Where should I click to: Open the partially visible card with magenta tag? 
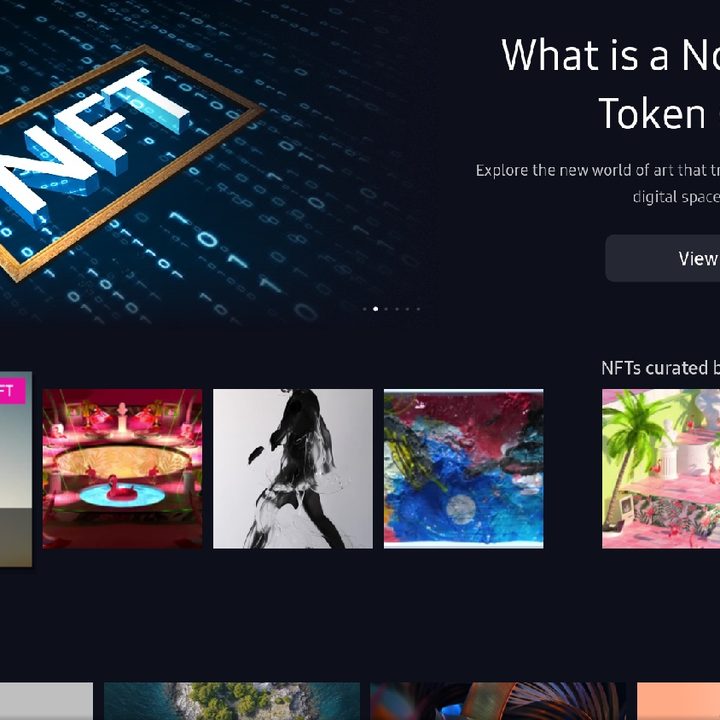coord(16,469)
